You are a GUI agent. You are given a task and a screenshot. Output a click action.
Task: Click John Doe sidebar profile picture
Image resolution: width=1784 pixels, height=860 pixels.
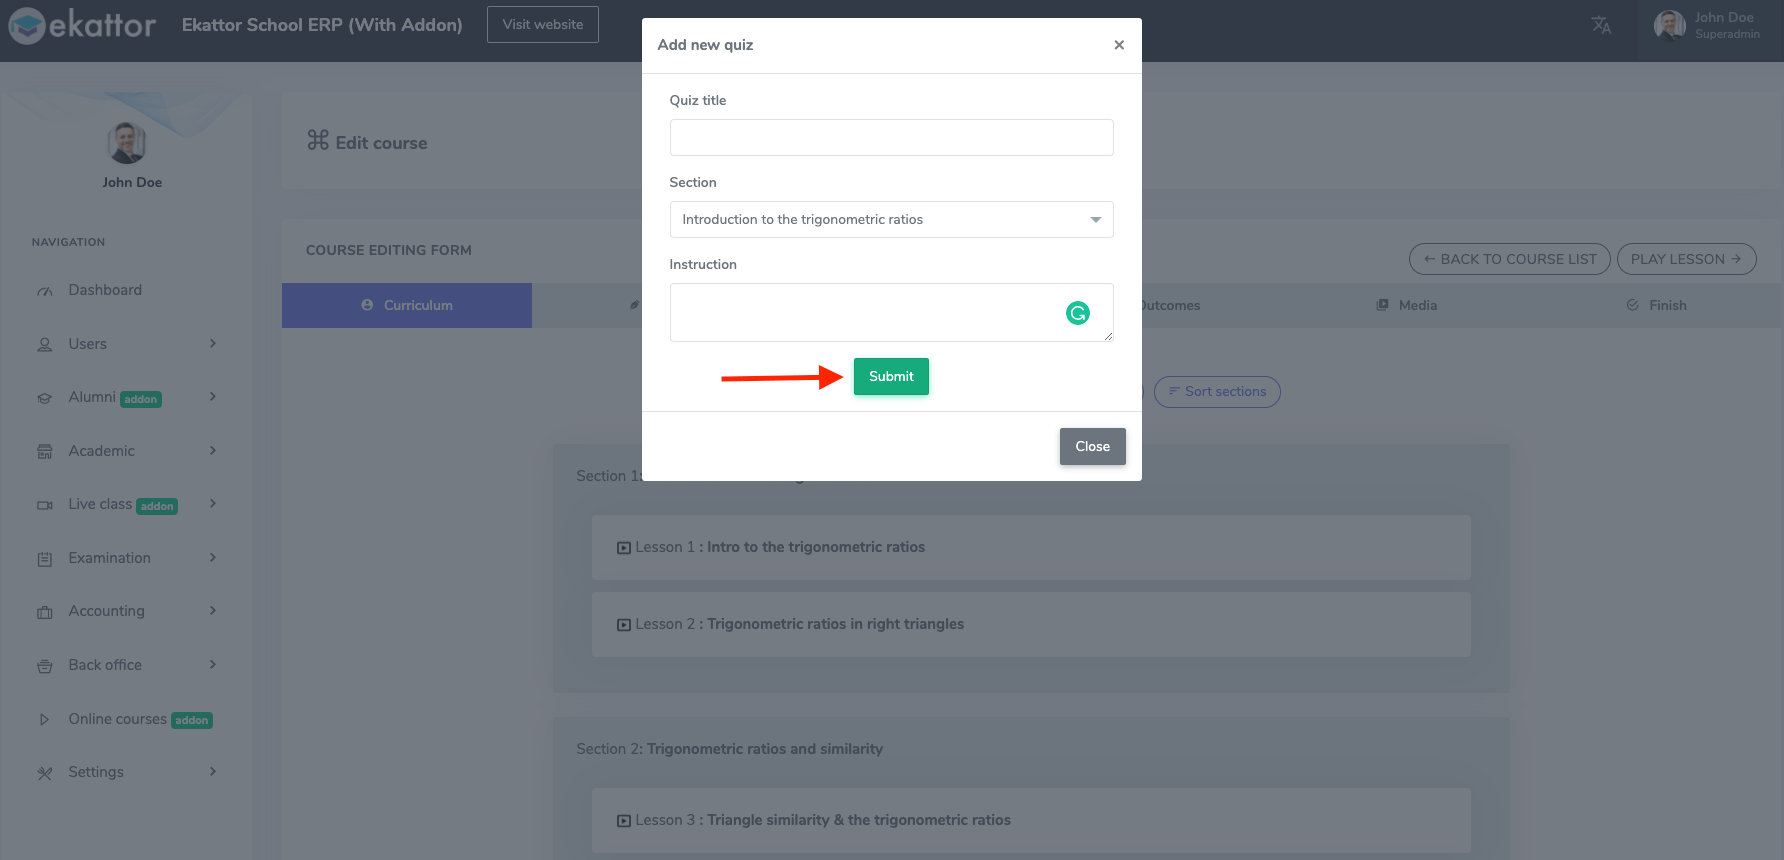coord(127,143)
